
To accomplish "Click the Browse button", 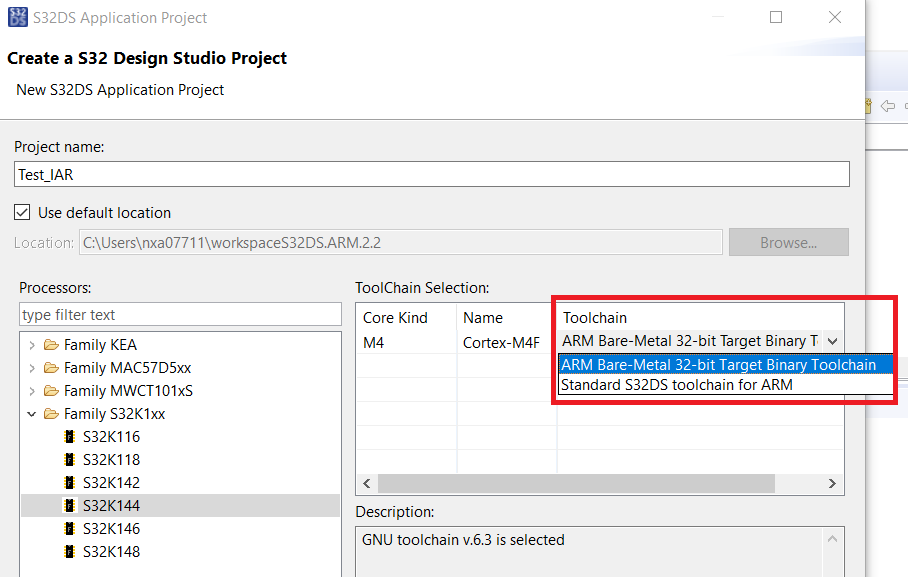I will (x=788, y=243).
